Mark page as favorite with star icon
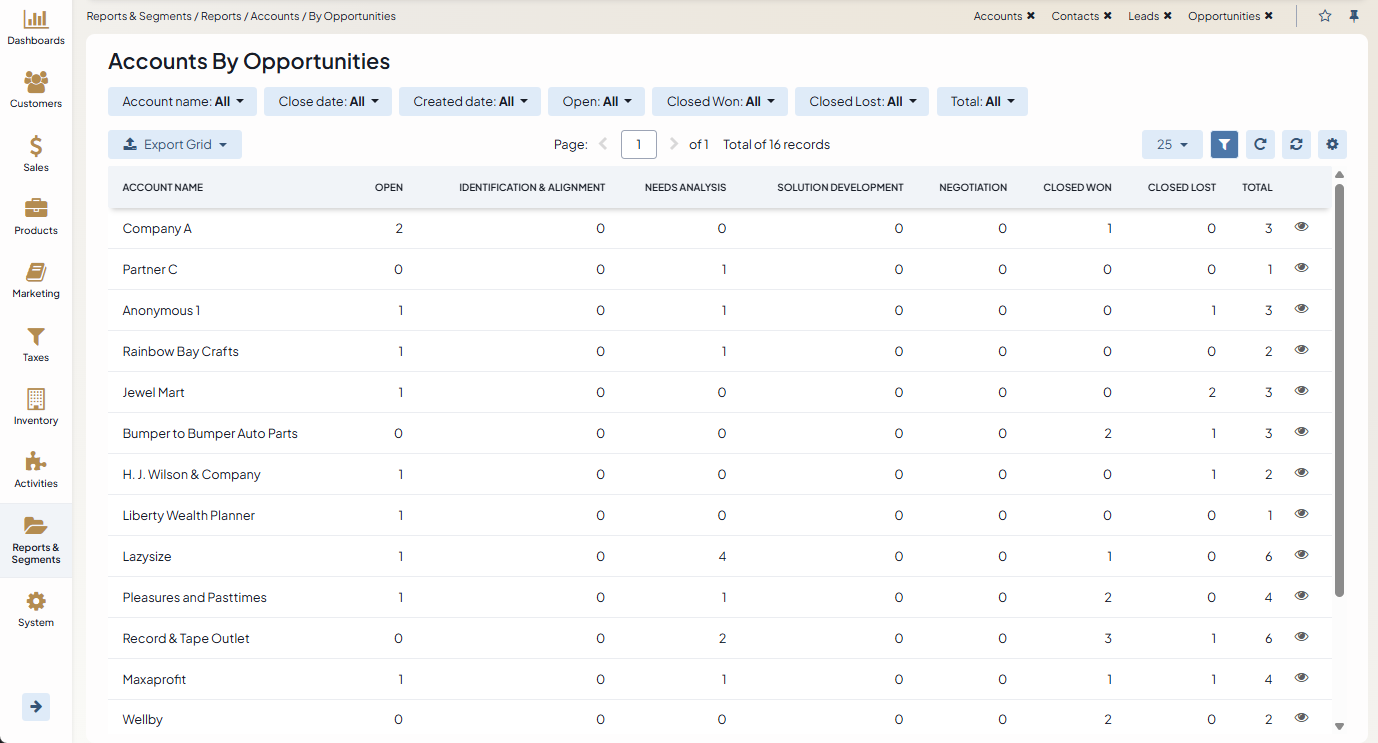The height and width of the screenshot is (743, 1378). point(1325,16)
